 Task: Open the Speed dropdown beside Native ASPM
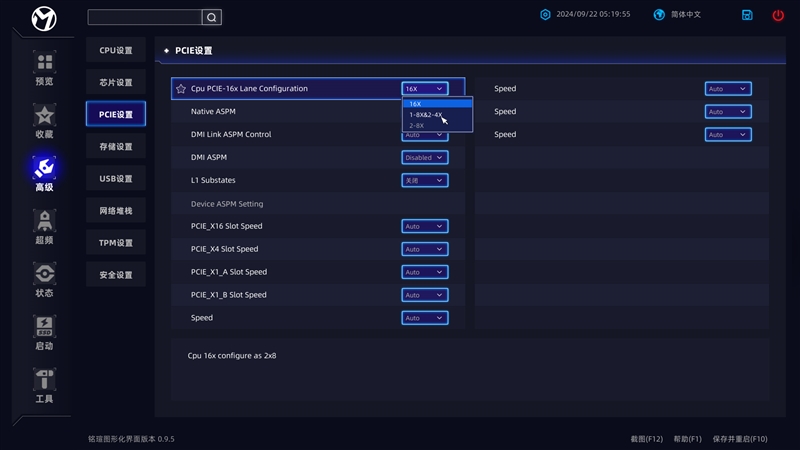coord(728,112)
